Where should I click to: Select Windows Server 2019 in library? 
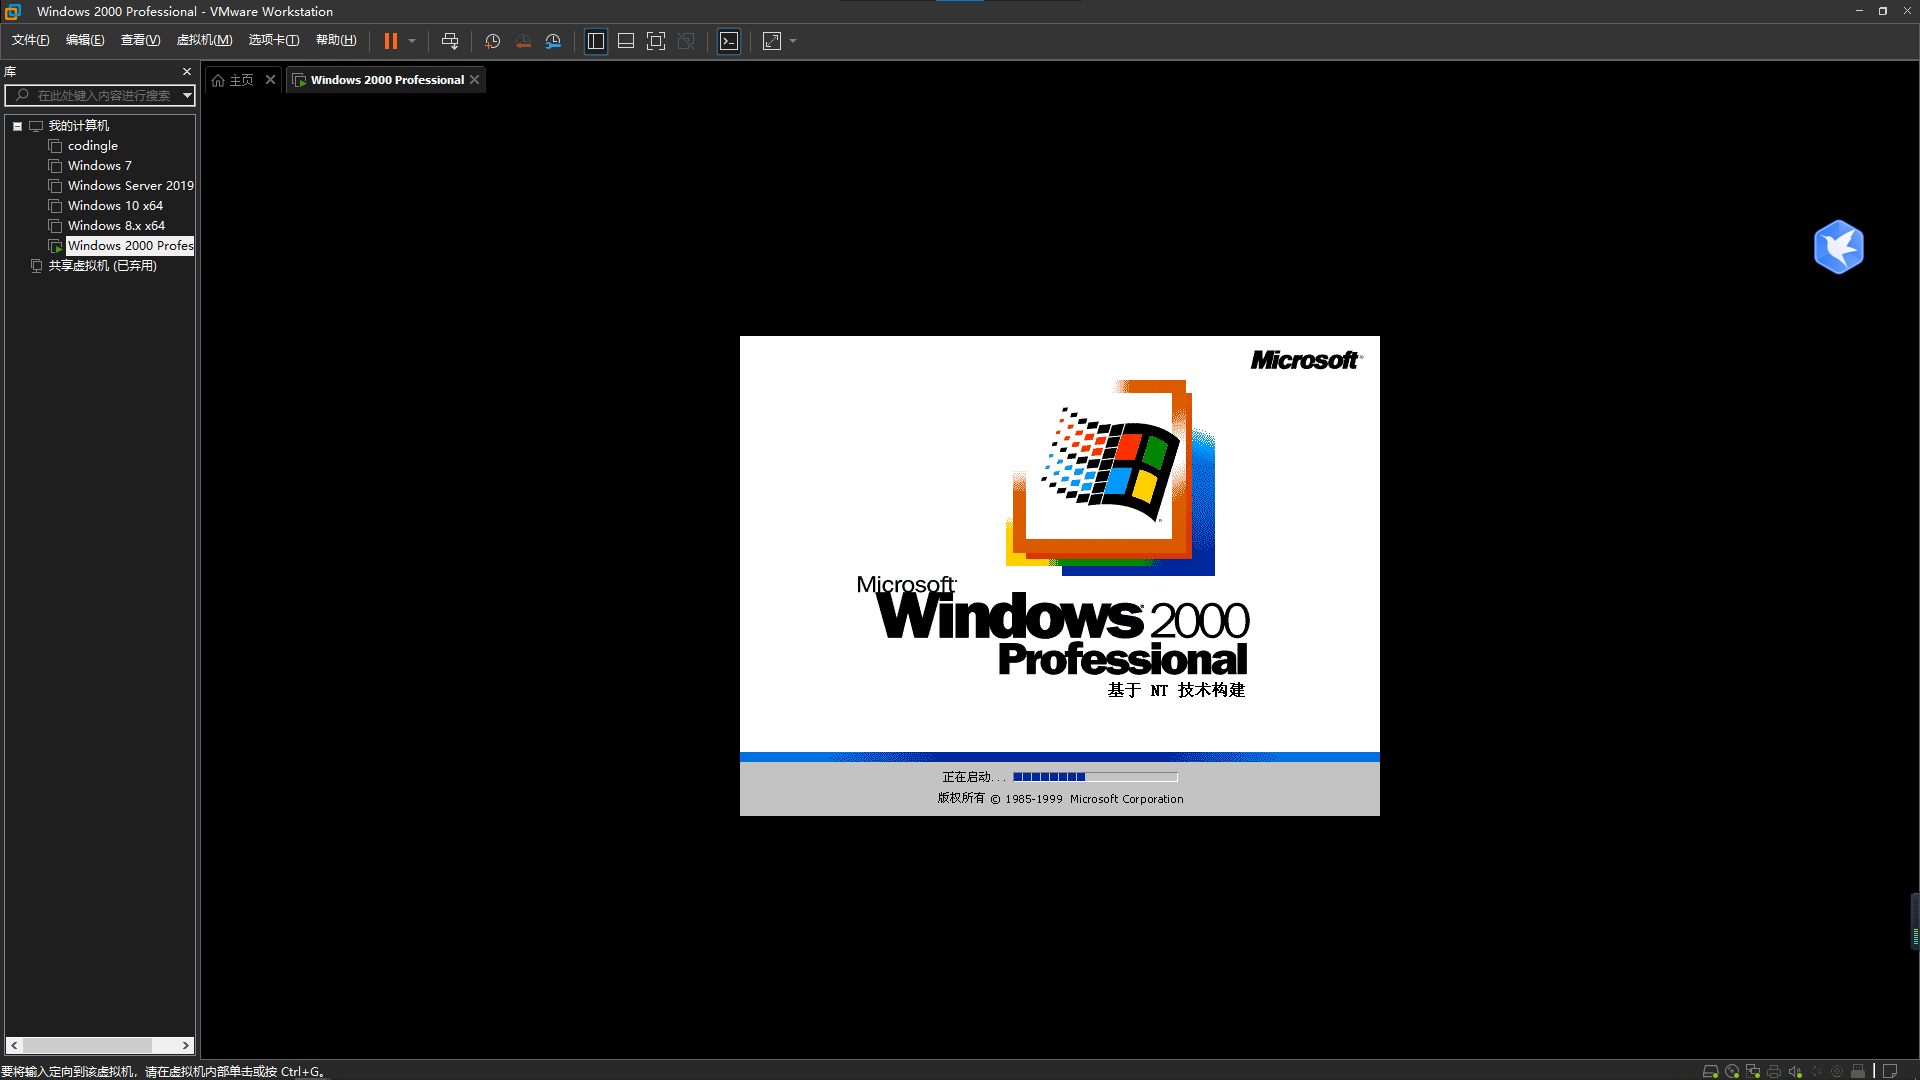coord(130,186)
